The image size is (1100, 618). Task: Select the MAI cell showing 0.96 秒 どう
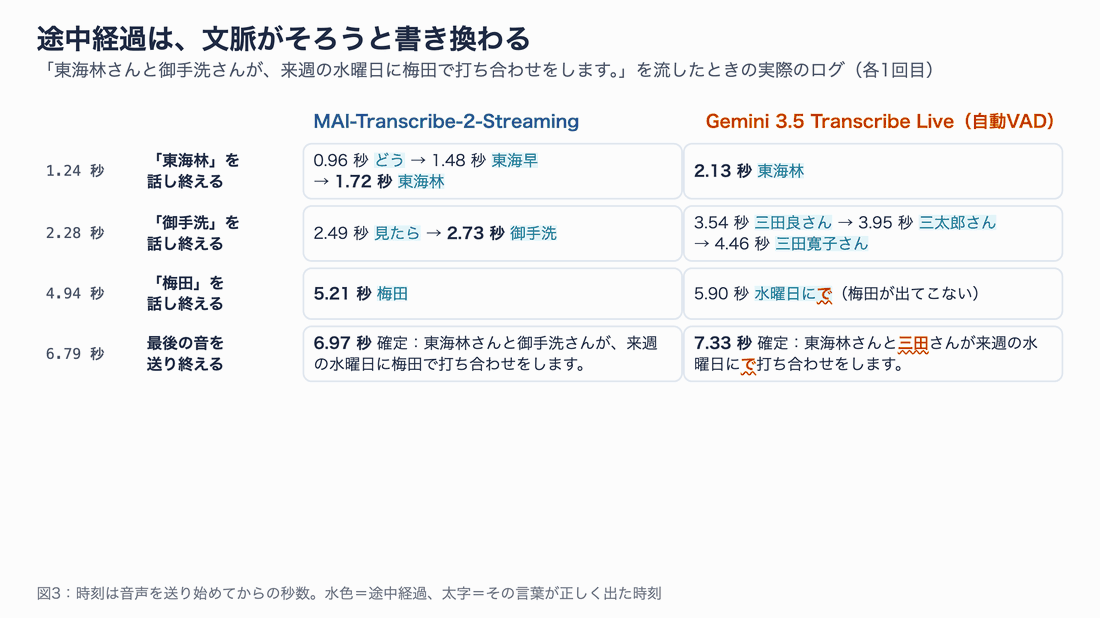pos(492,171)
